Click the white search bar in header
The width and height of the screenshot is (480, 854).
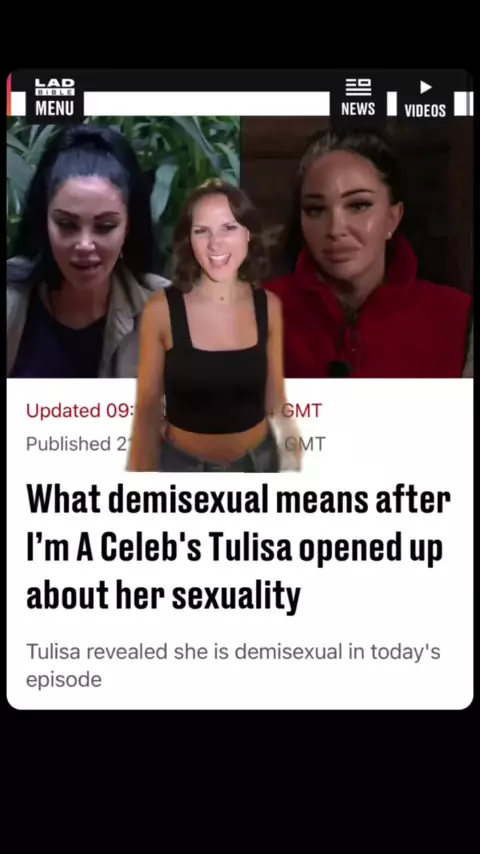[206, 103]
